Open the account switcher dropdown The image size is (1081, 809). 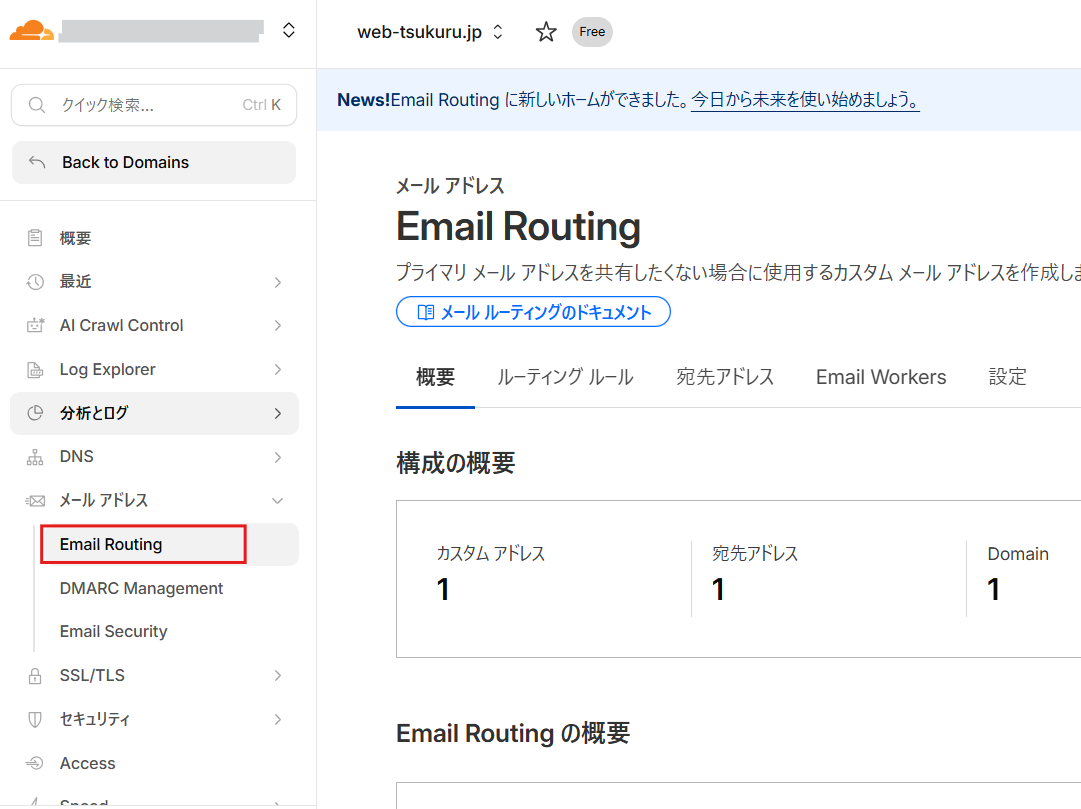[x=289, y=30]
